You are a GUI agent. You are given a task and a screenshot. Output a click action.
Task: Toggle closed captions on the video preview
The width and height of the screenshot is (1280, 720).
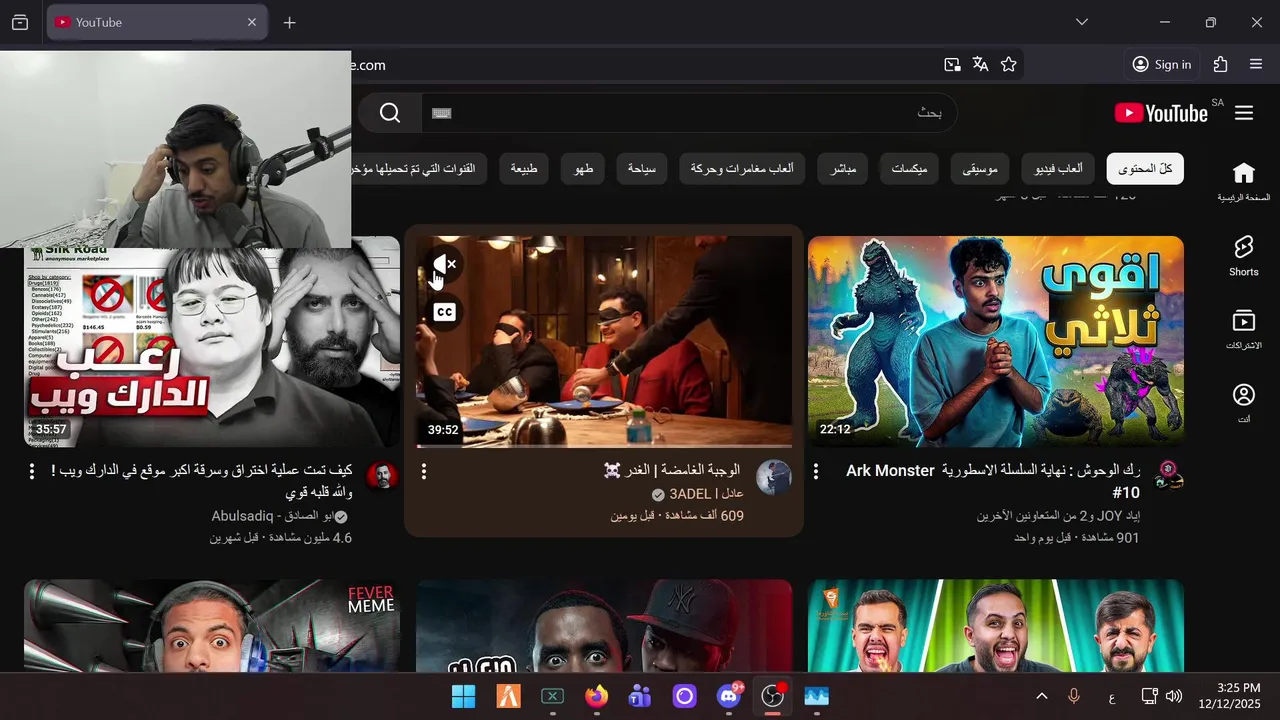point(445,312)
